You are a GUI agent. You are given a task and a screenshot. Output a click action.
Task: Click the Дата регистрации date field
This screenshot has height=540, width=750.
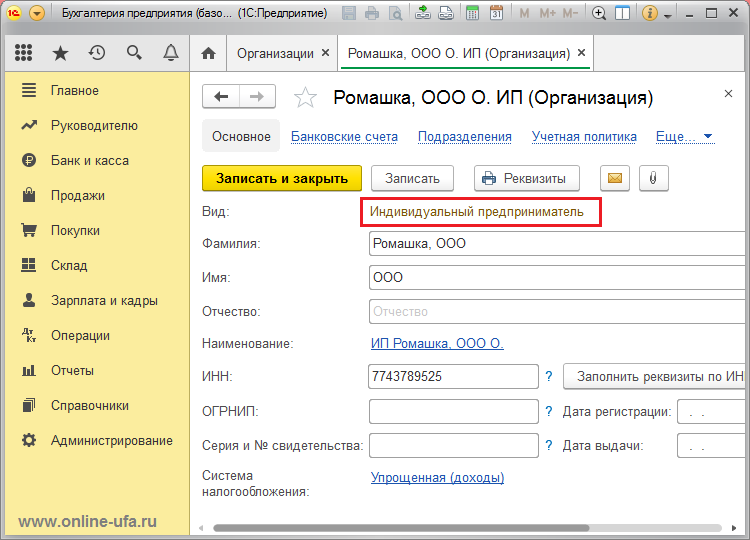coord(713,411)
